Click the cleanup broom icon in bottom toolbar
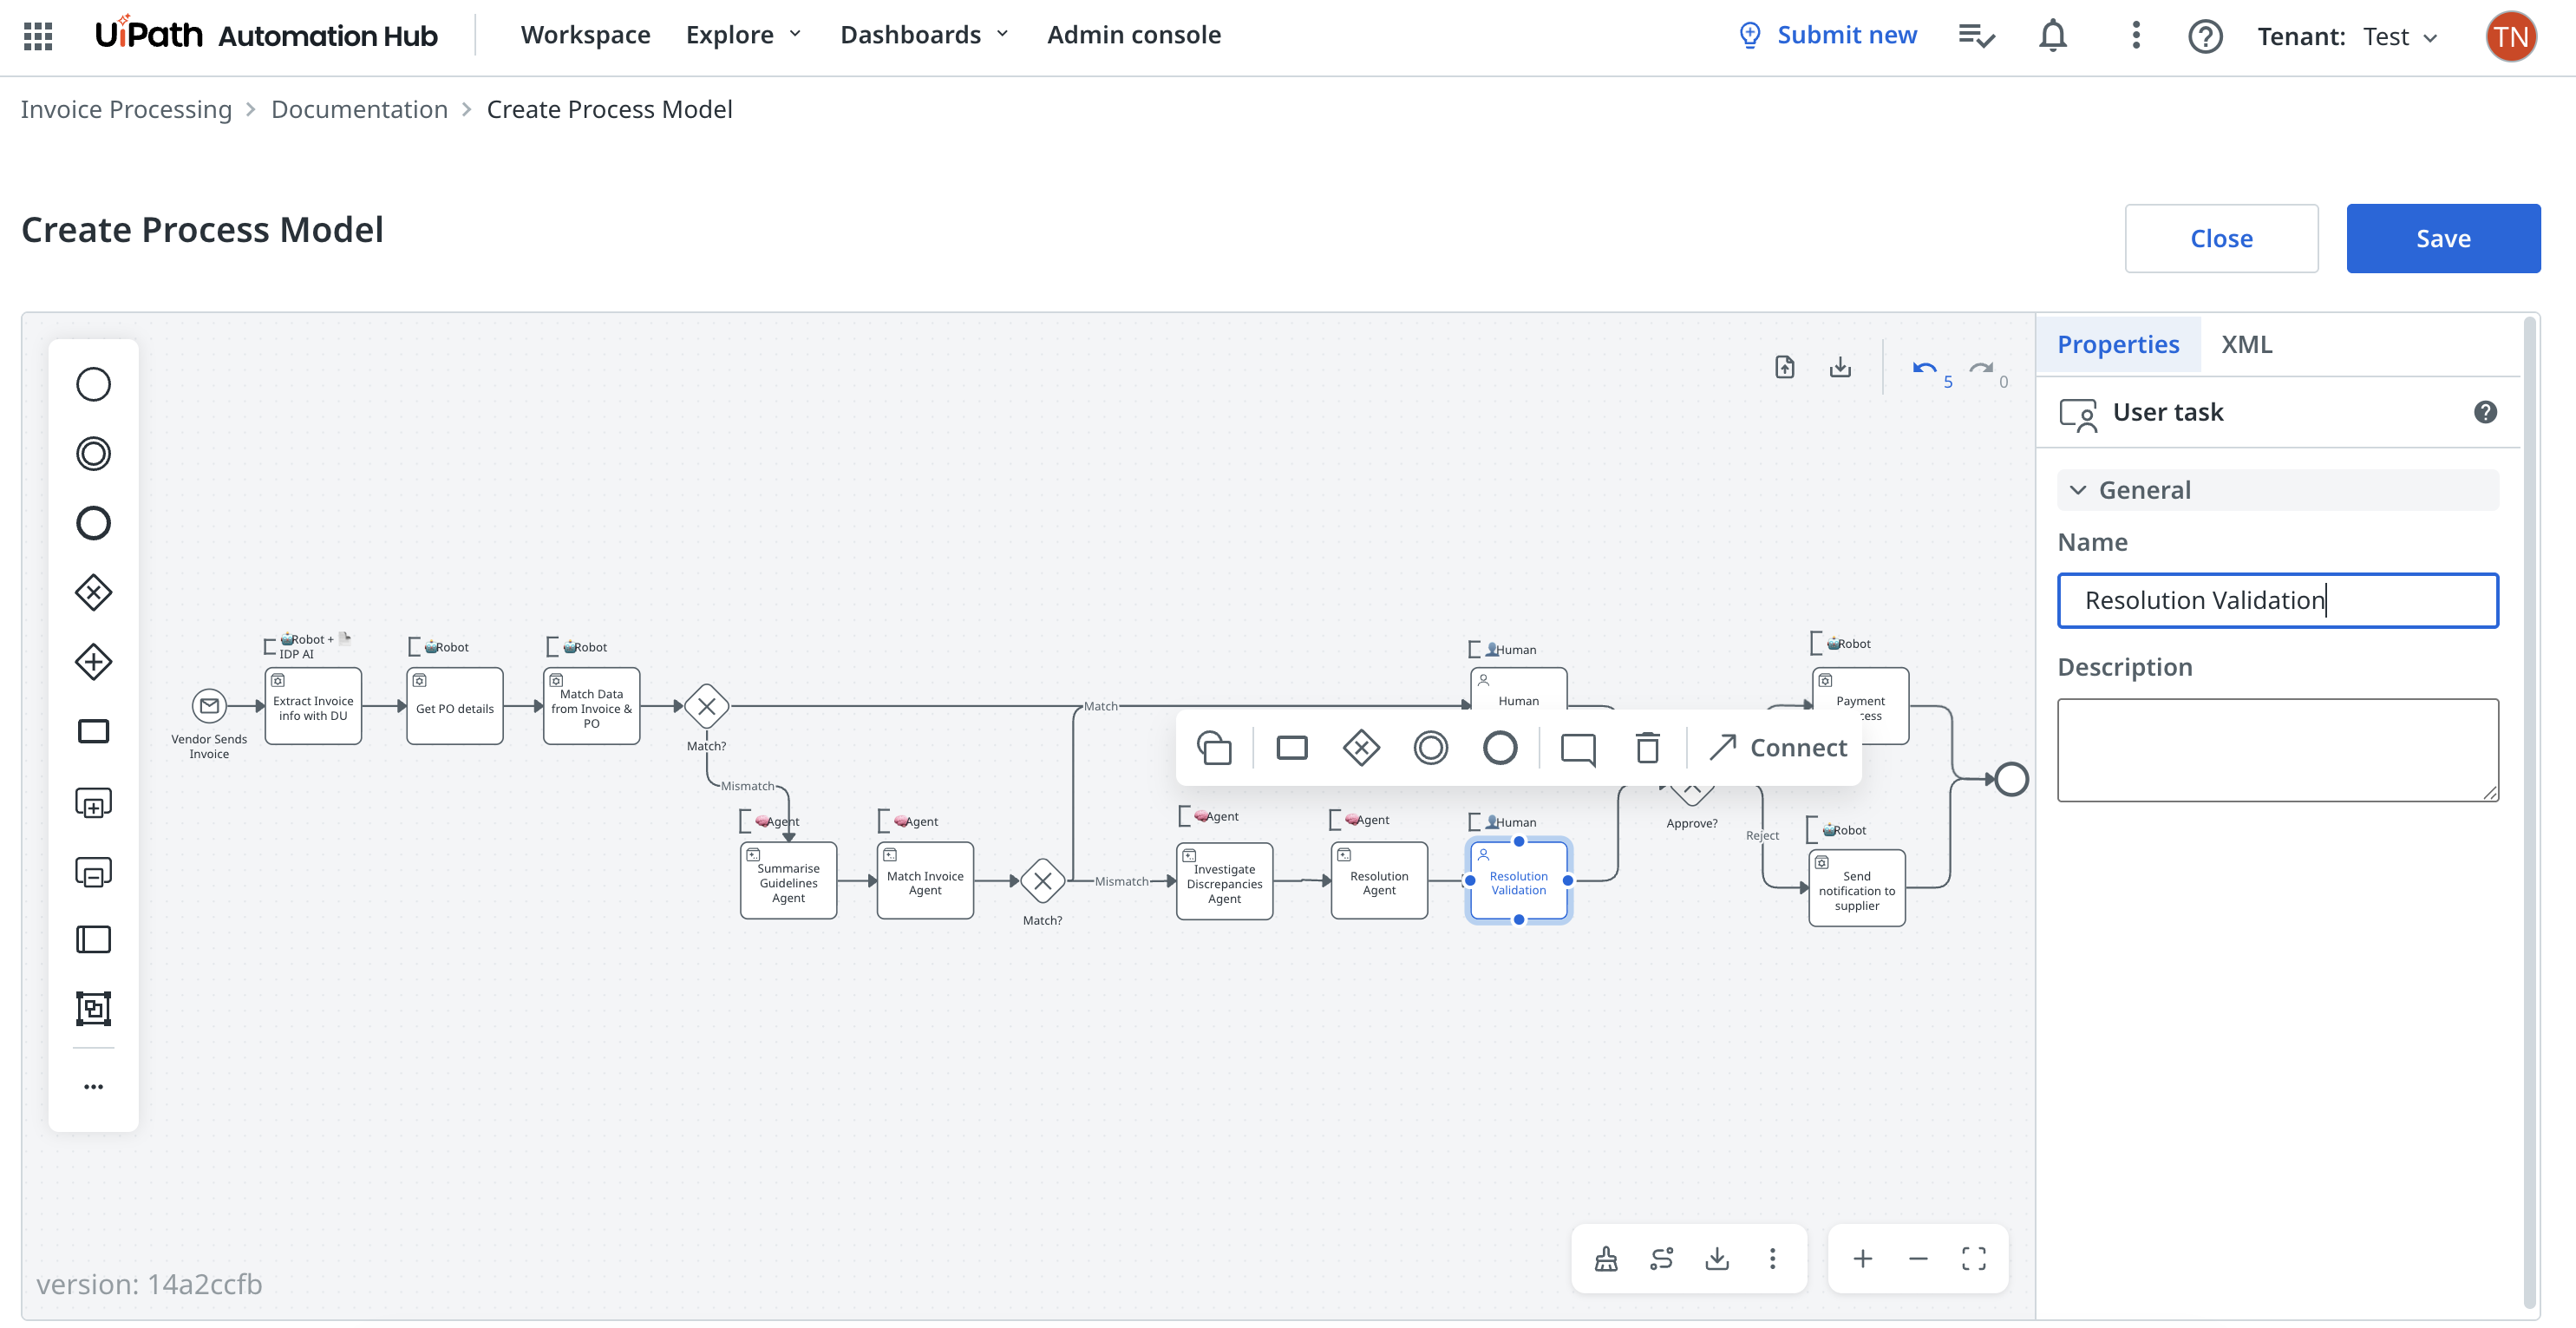 [1606, 1258]
